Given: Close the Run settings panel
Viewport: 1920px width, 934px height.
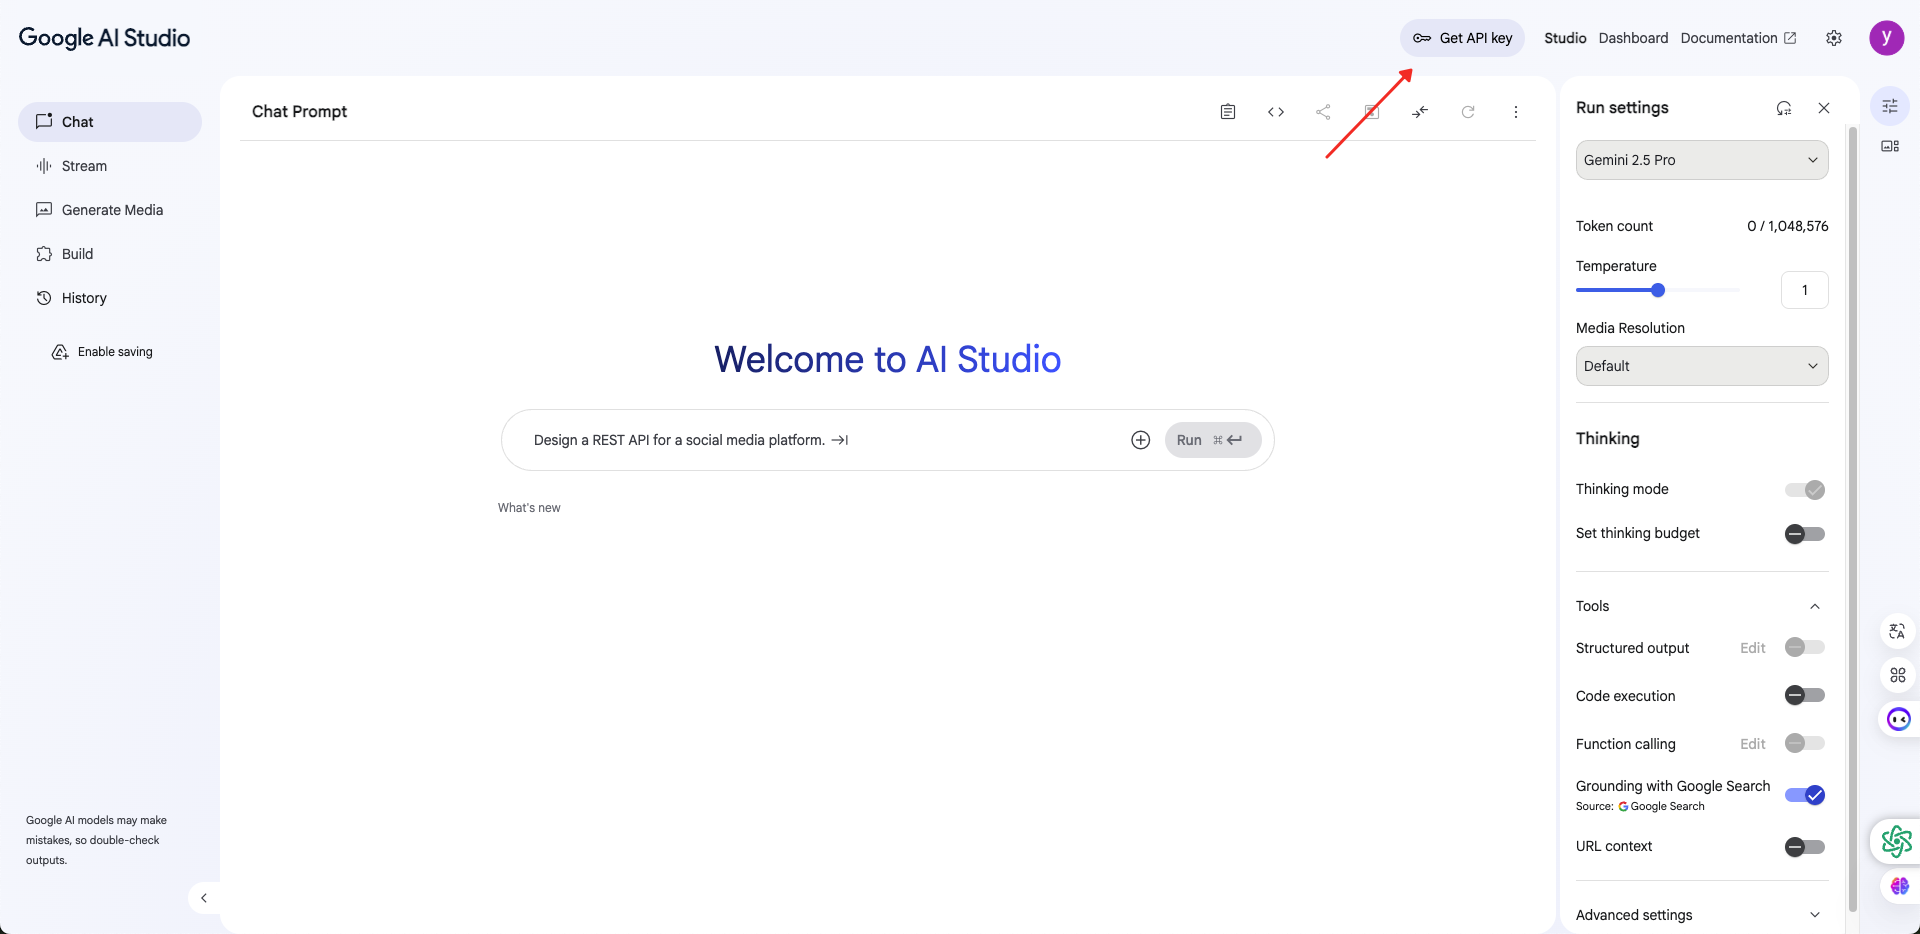Looking at the screenshot, I should tap(1824, 108).
